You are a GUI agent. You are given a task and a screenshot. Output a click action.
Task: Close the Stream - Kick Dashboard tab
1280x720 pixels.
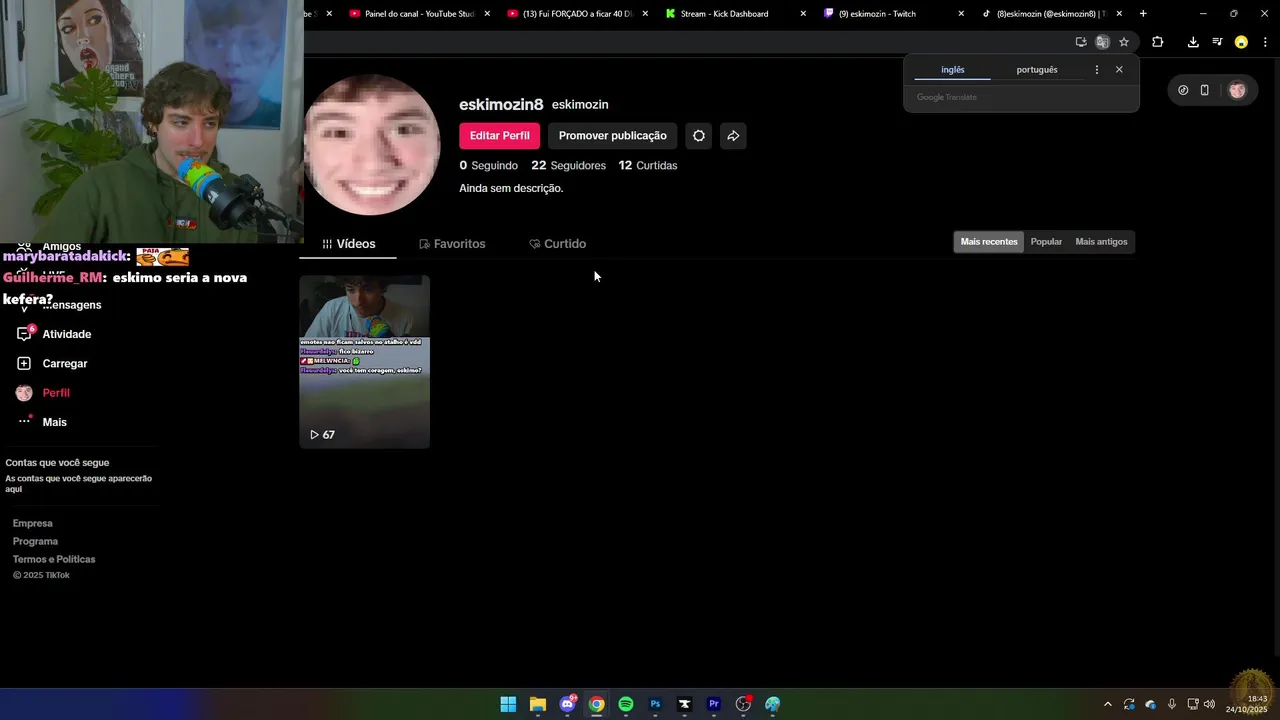point(803,14)
